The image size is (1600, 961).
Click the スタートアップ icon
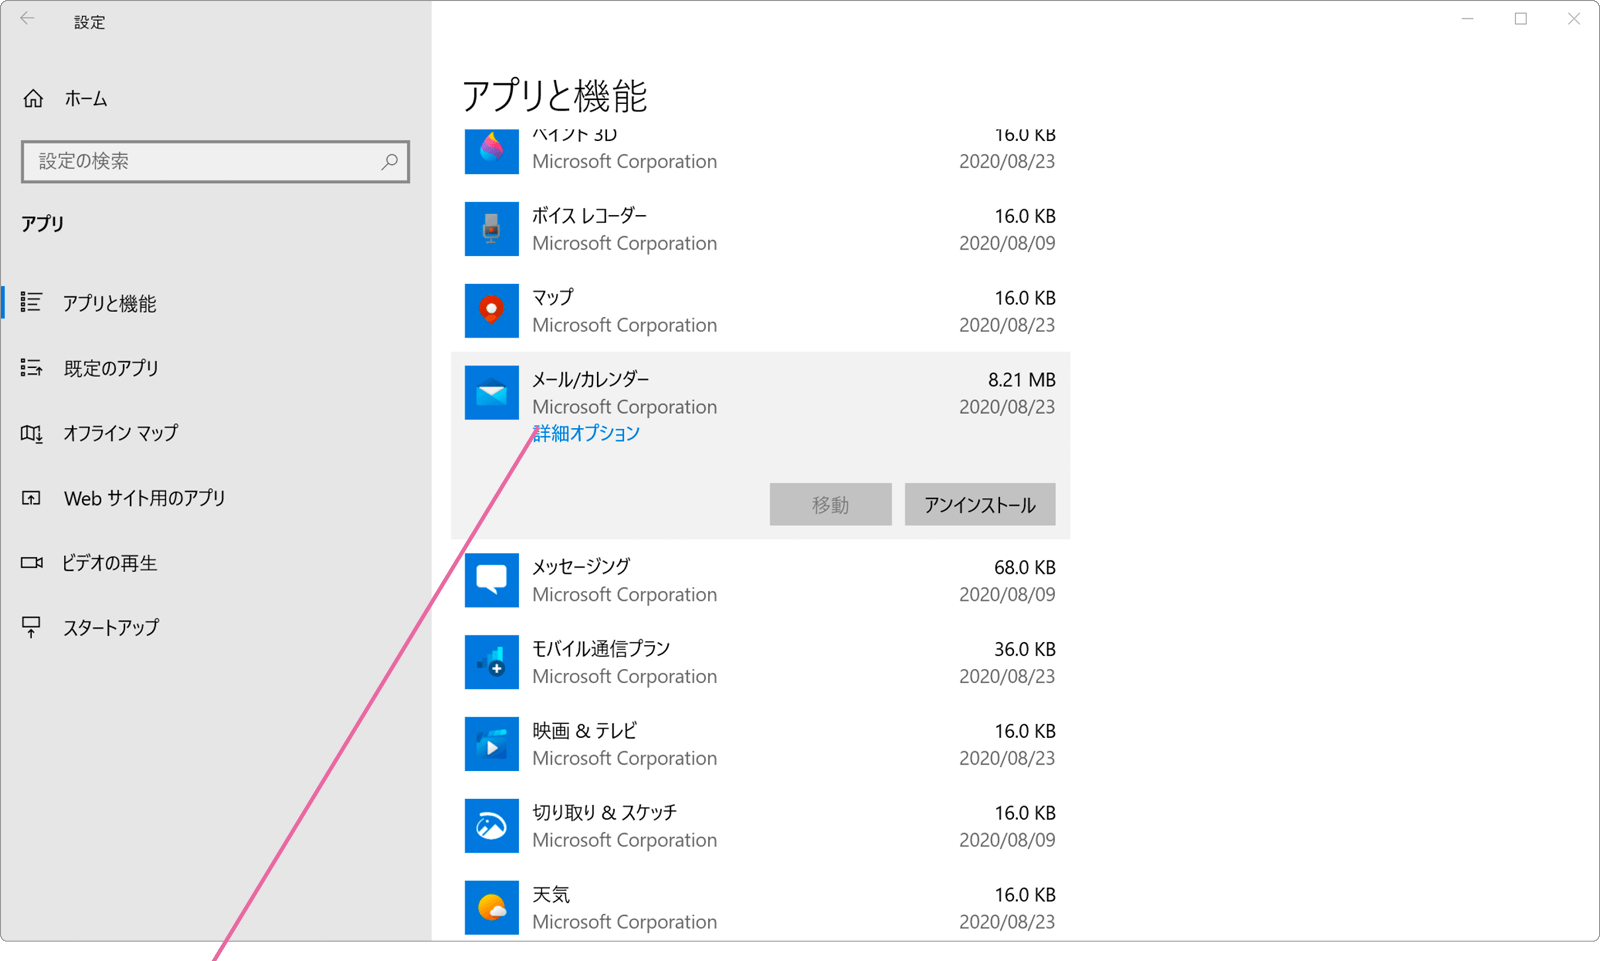click(31, 627)
